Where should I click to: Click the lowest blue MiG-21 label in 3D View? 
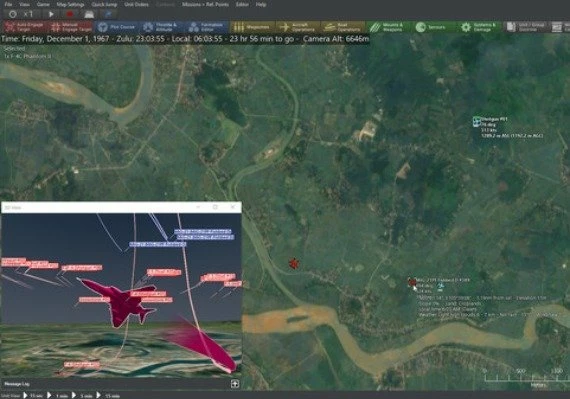tap(158, 245)
